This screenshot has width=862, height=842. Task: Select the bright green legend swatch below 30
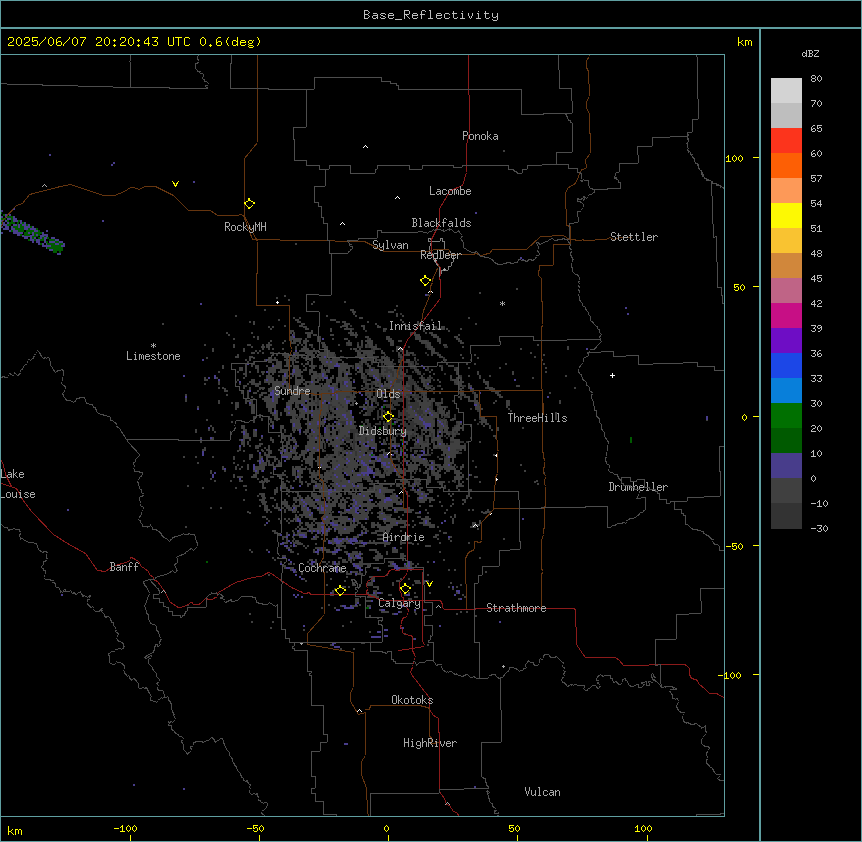[786, 416]
